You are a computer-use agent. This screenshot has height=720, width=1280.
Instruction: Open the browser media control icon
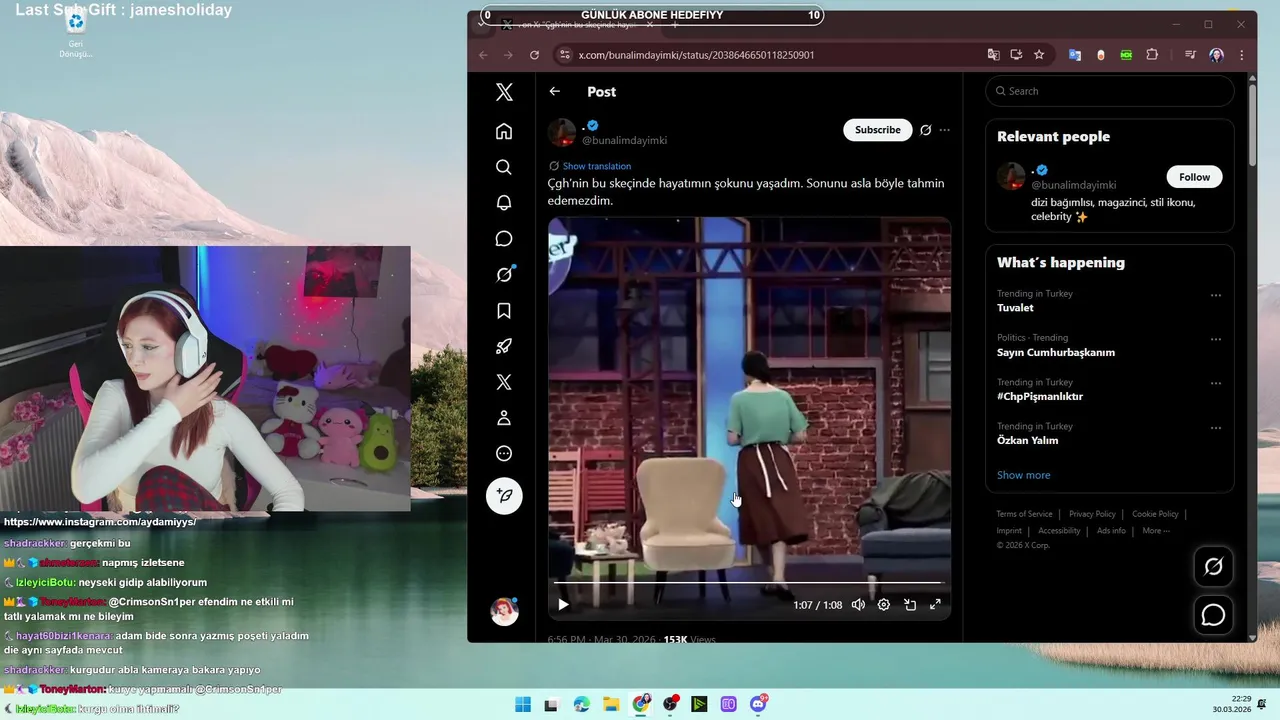1190,55
